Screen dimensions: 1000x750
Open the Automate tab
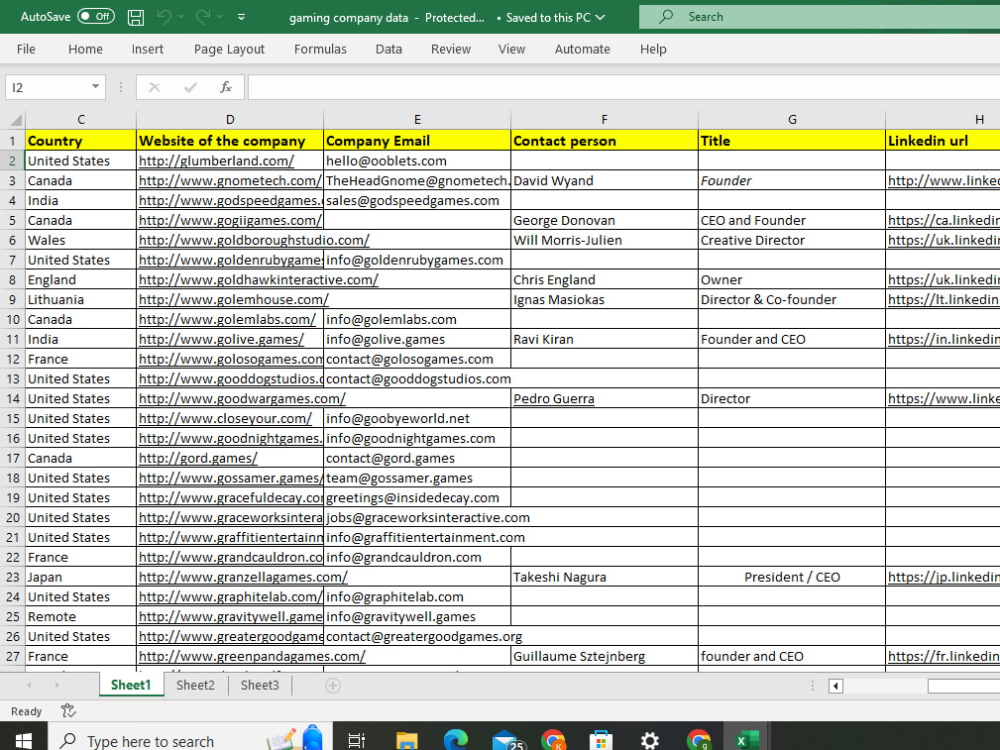point(582,49)
